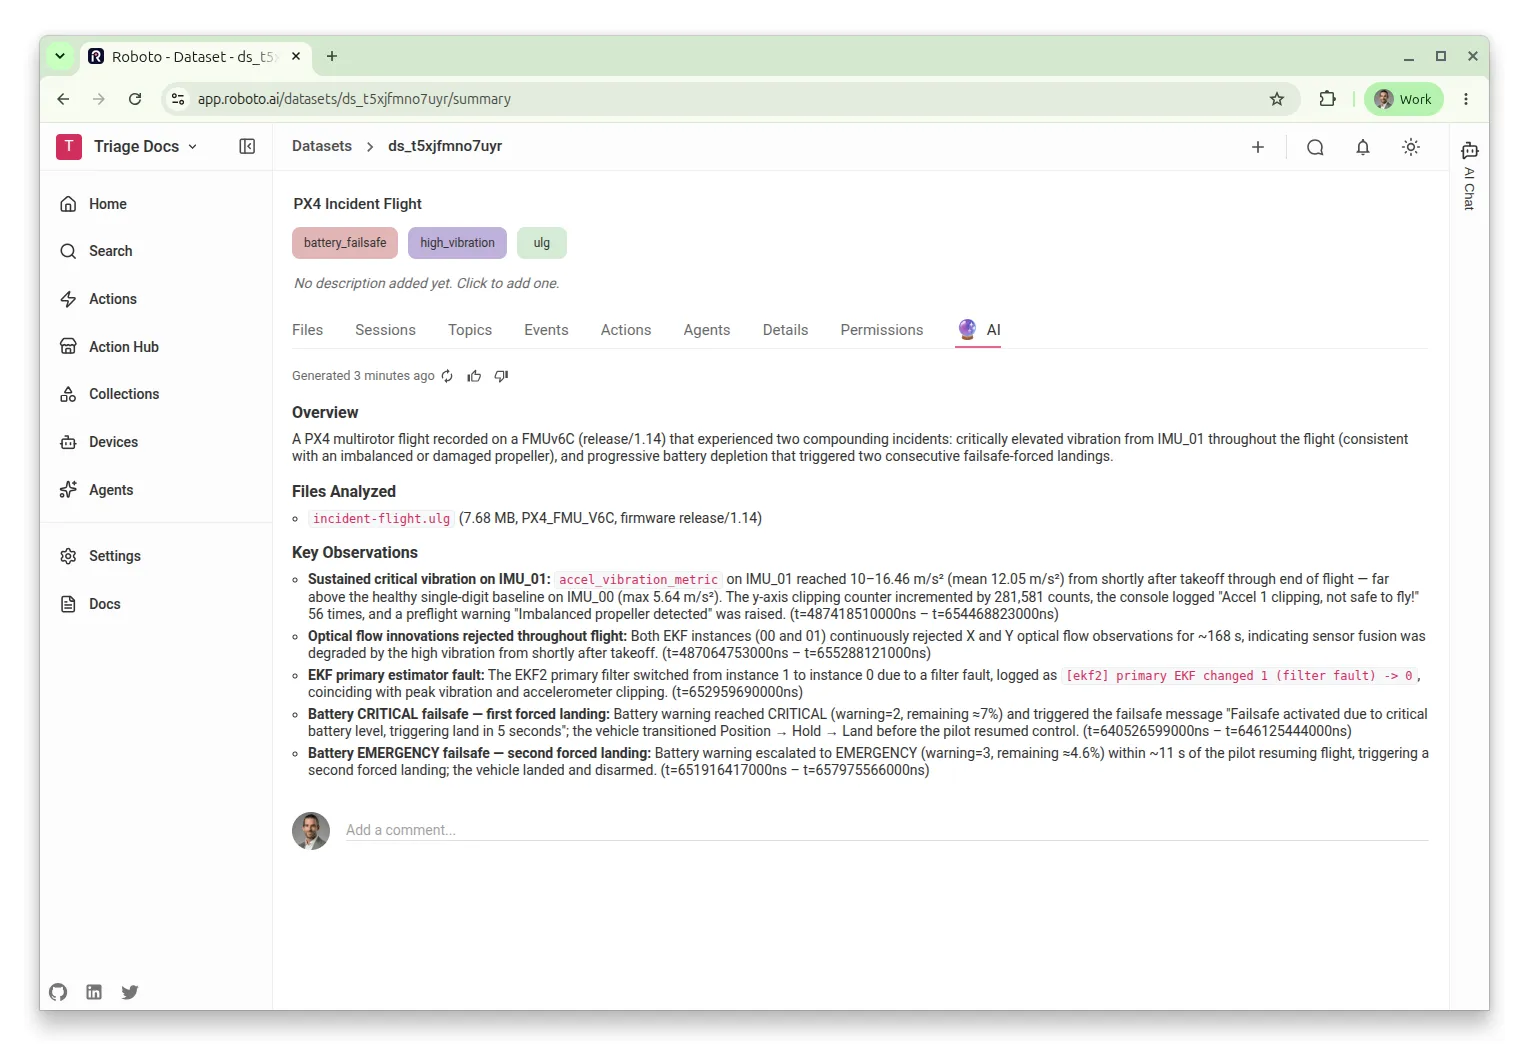Open the GitHub footer link
Image resolution: width=1532 pixels, height=1054 pixels.
(58, 992)
